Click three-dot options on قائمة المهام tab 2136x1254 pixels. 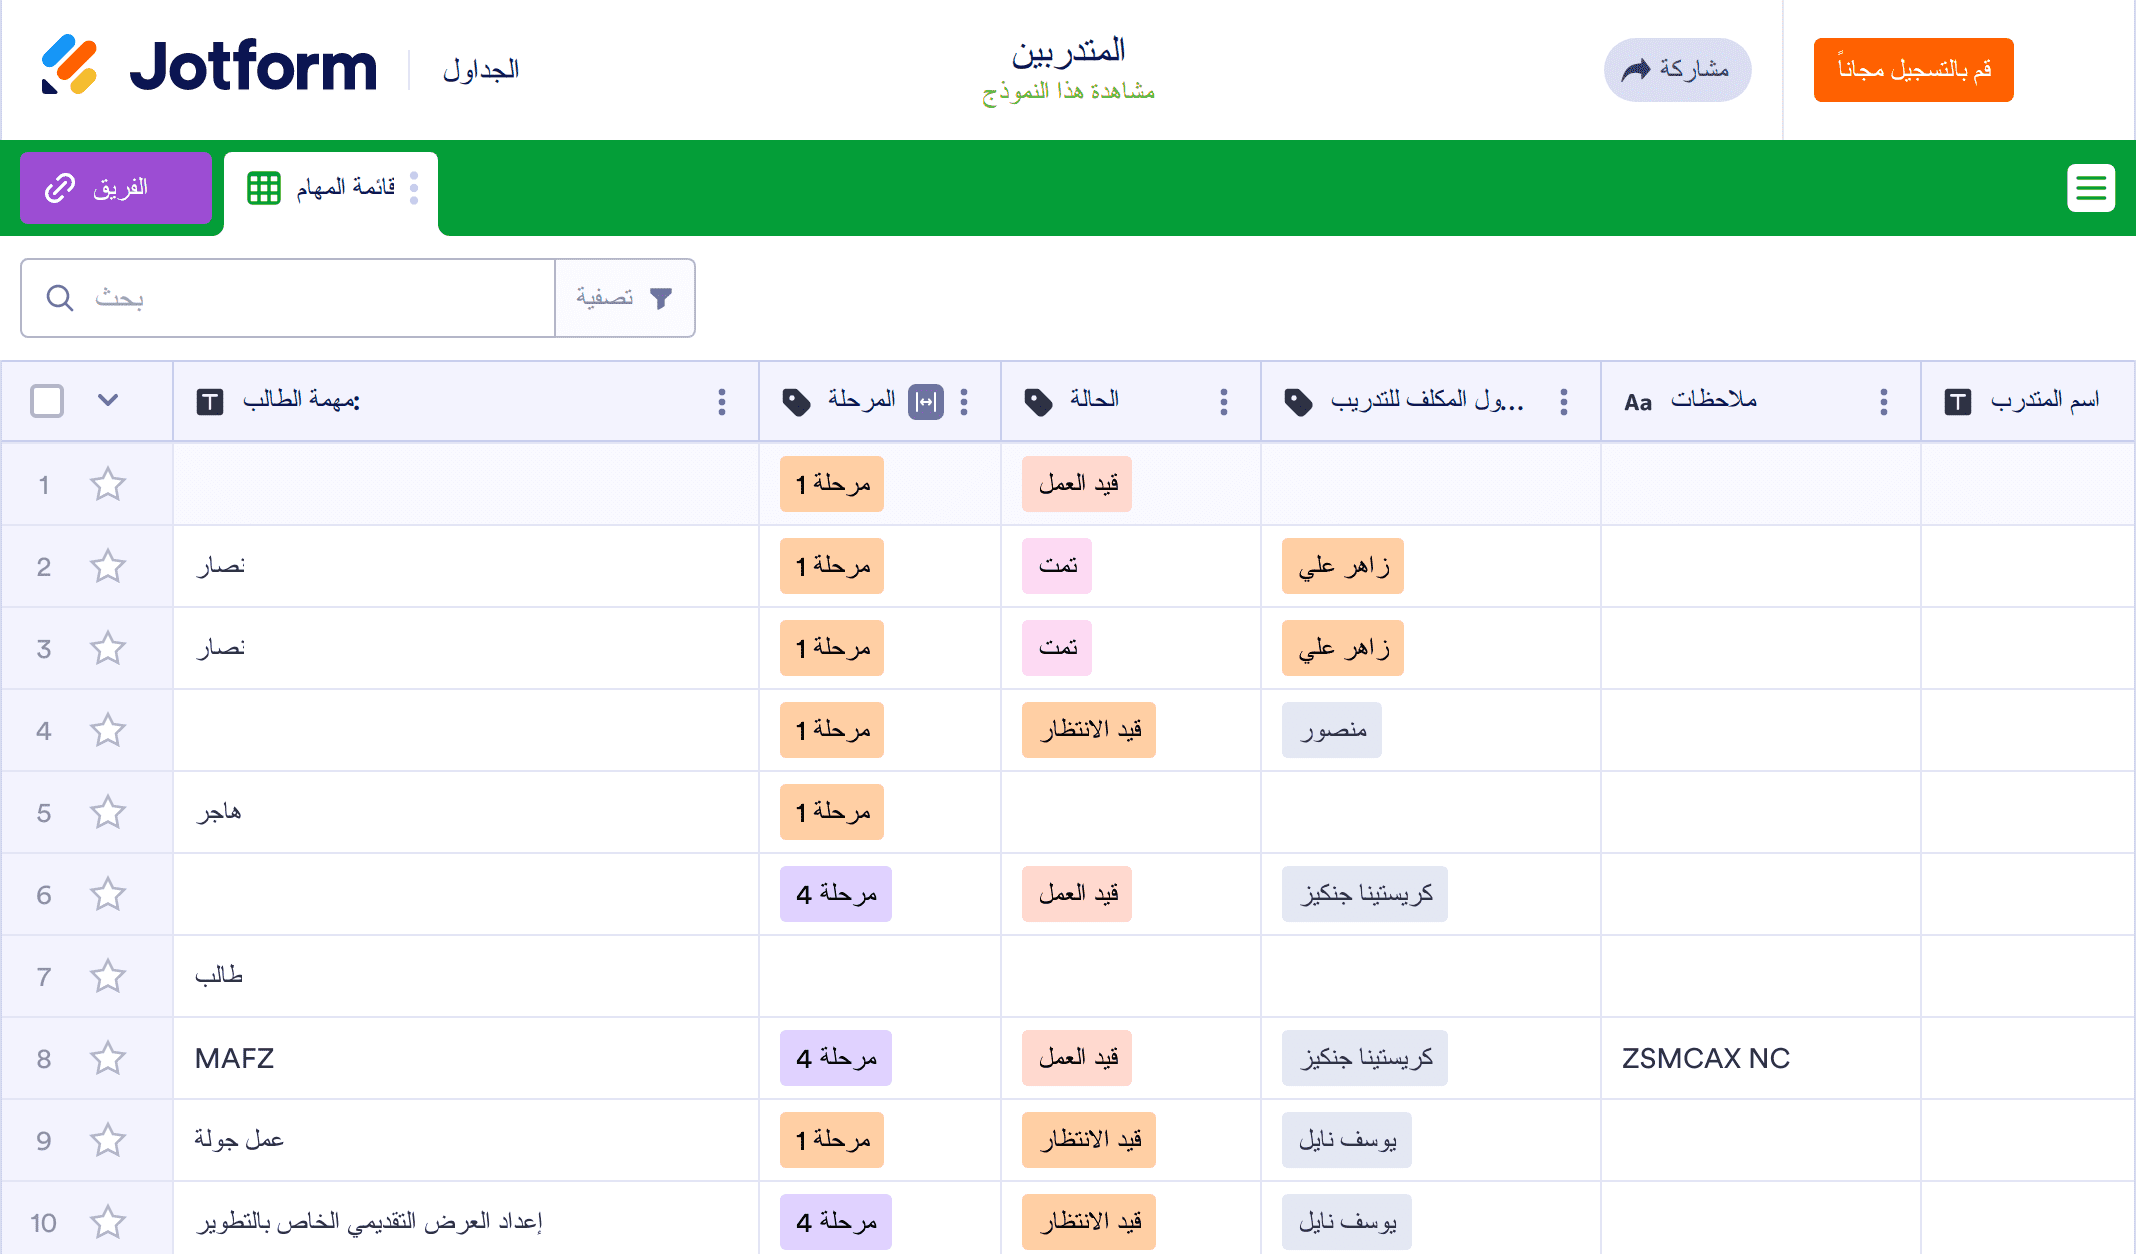click(414, 188)
